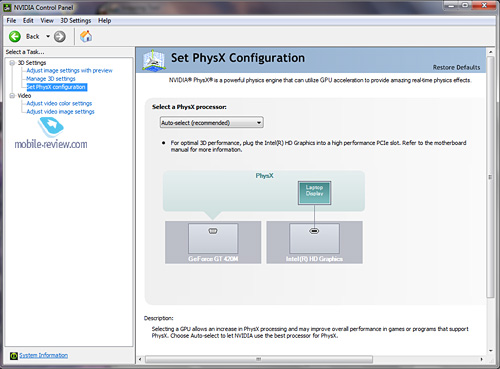Collapse the Video tree node

[x=12, y=96]
